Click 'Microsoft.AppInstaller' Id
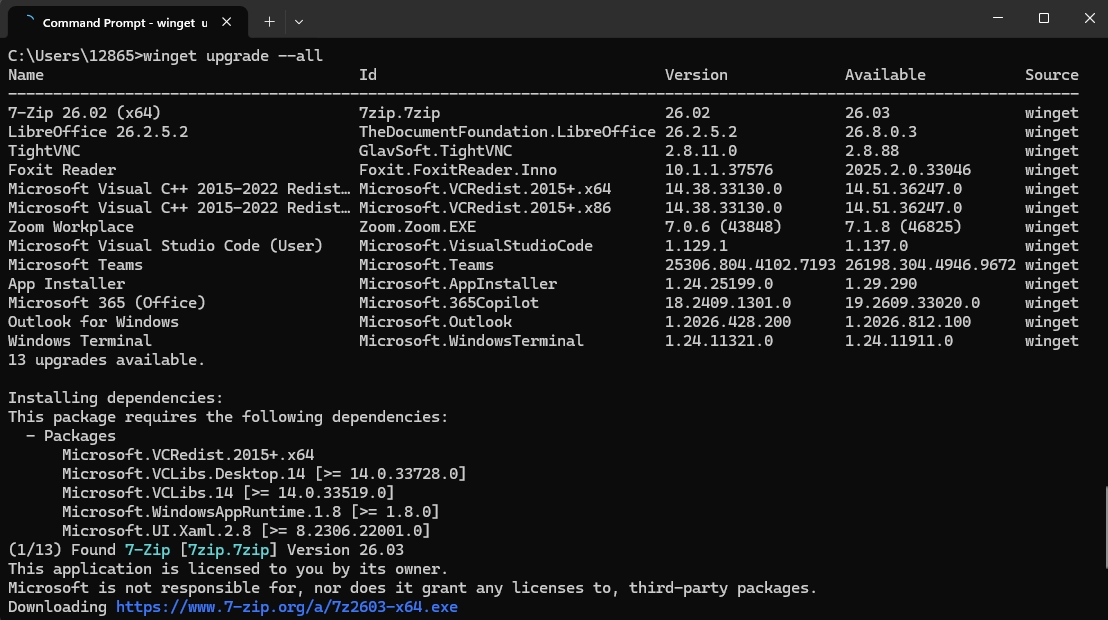The height and width of the screenshot is (620, 1108). [458, 284]
